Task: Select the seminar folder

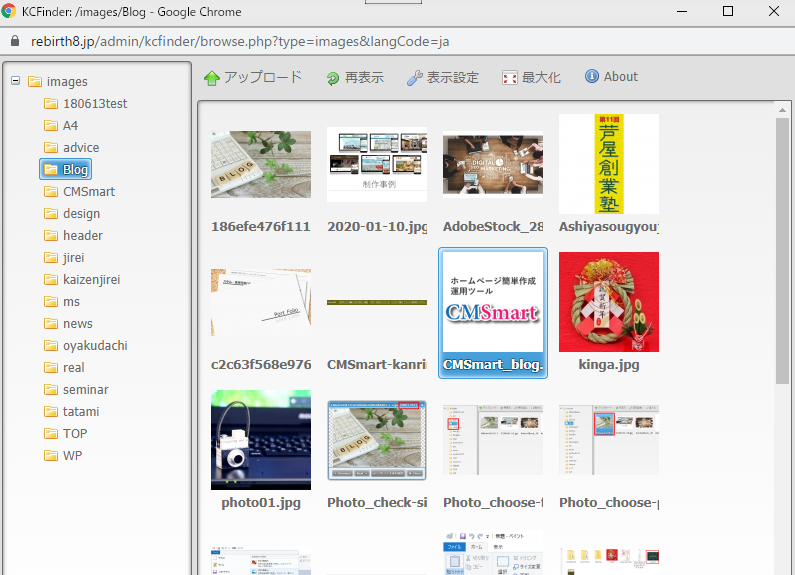Action: coord(85,389)
